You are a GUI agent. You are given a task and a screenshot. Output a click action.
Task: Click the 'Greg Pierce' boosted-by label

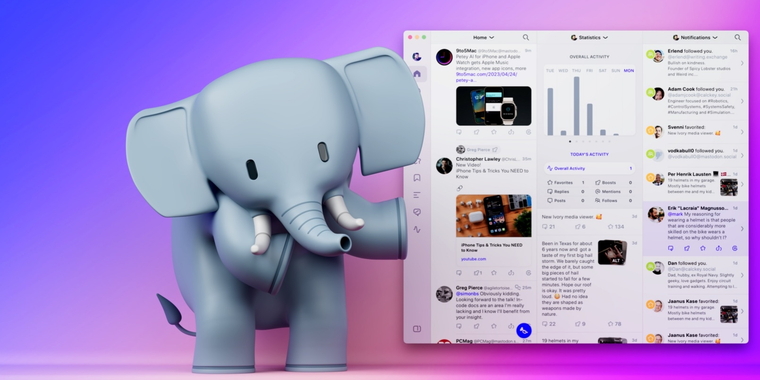pos(478,150)
